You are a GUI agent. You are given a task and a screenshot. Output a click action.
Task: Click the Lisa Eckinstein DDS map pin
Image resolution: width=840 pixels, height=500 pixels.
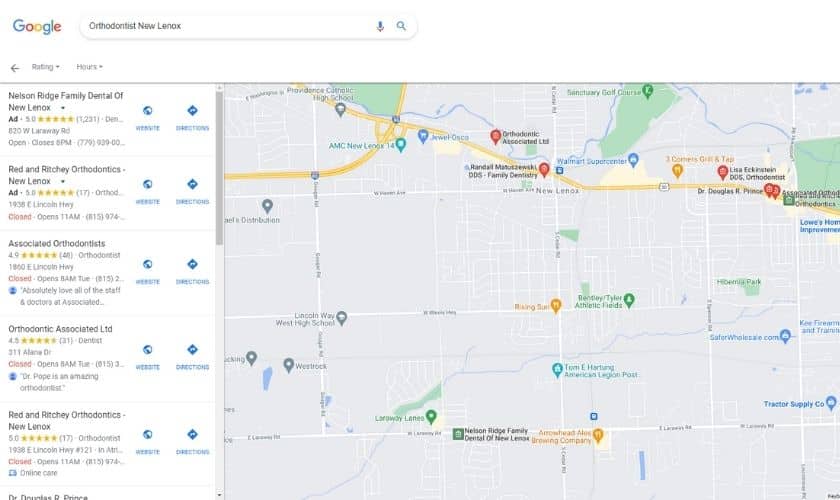[x=722, y=173]
